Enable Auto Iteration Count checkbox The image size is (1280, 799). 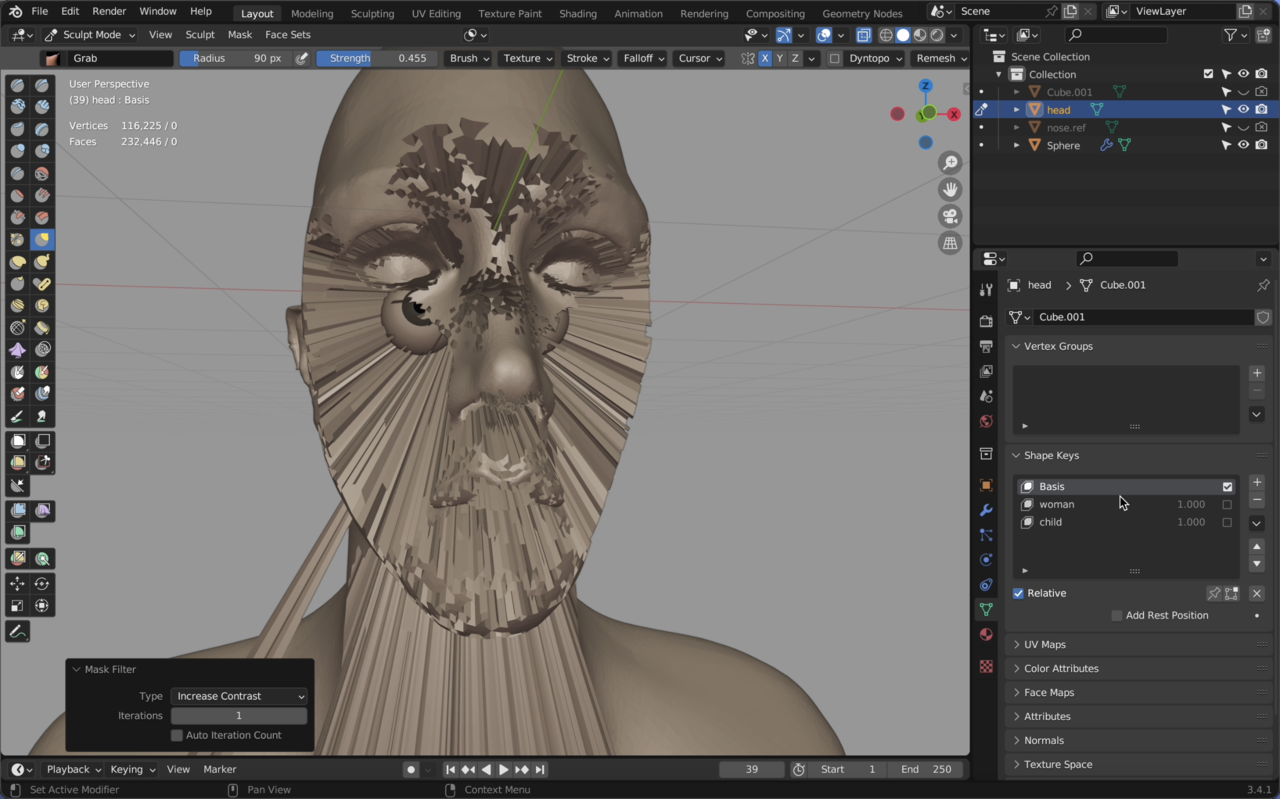[177, 735]
